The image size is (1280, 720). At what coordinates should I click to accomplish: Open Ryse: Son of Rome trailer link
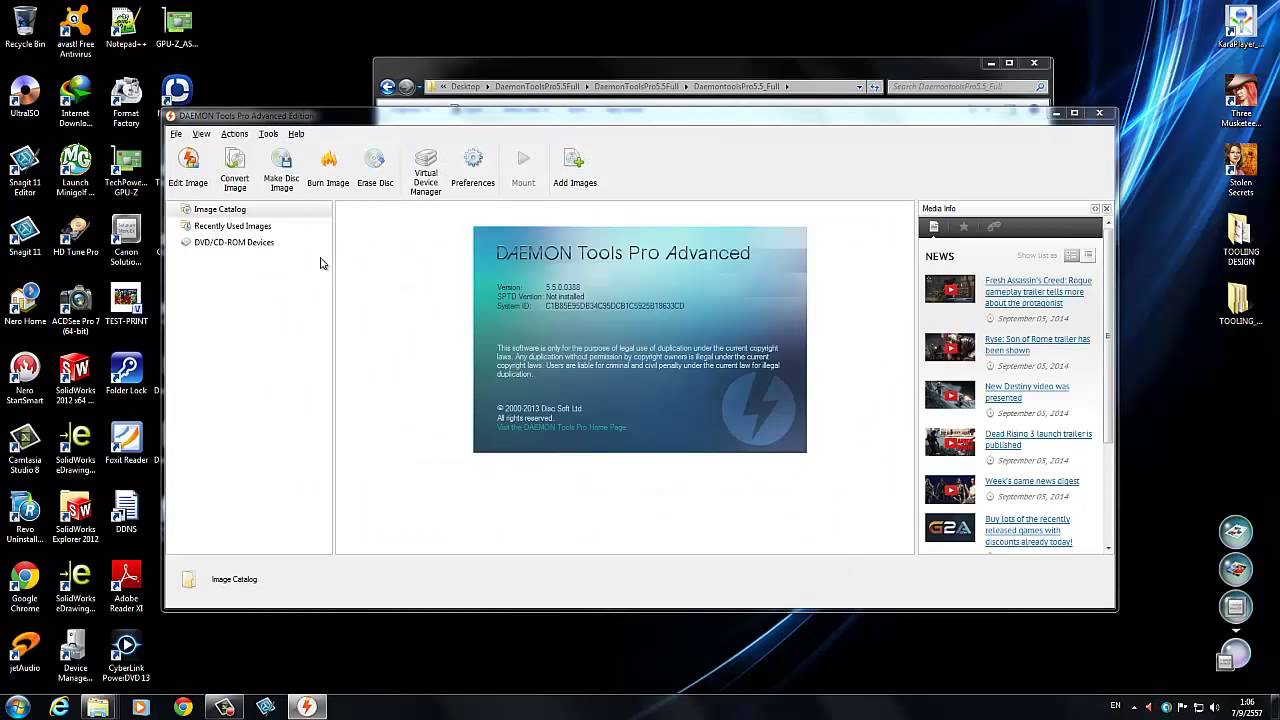click(x=1037, y=345)
